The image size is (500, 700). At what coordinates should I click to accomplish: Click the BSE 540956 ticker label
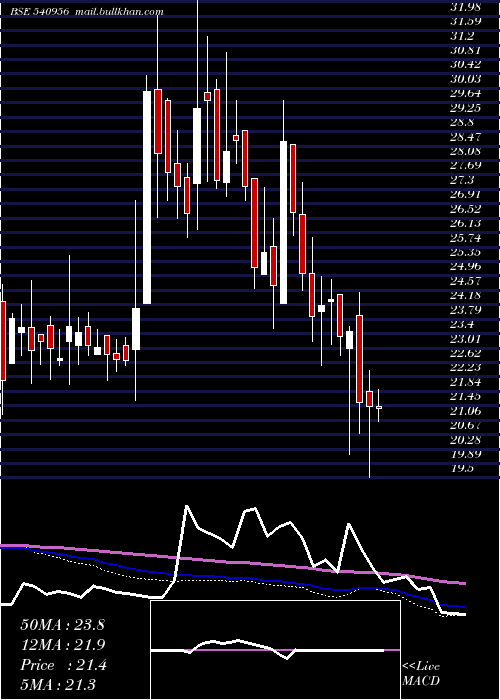coord(40,12)
